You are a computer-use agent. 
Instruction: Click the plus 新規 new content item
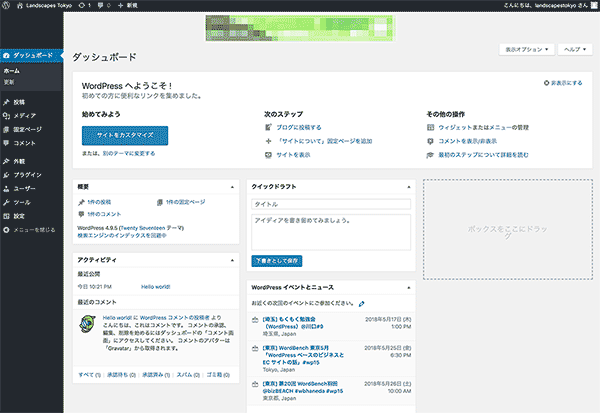(x=127, y=5)
